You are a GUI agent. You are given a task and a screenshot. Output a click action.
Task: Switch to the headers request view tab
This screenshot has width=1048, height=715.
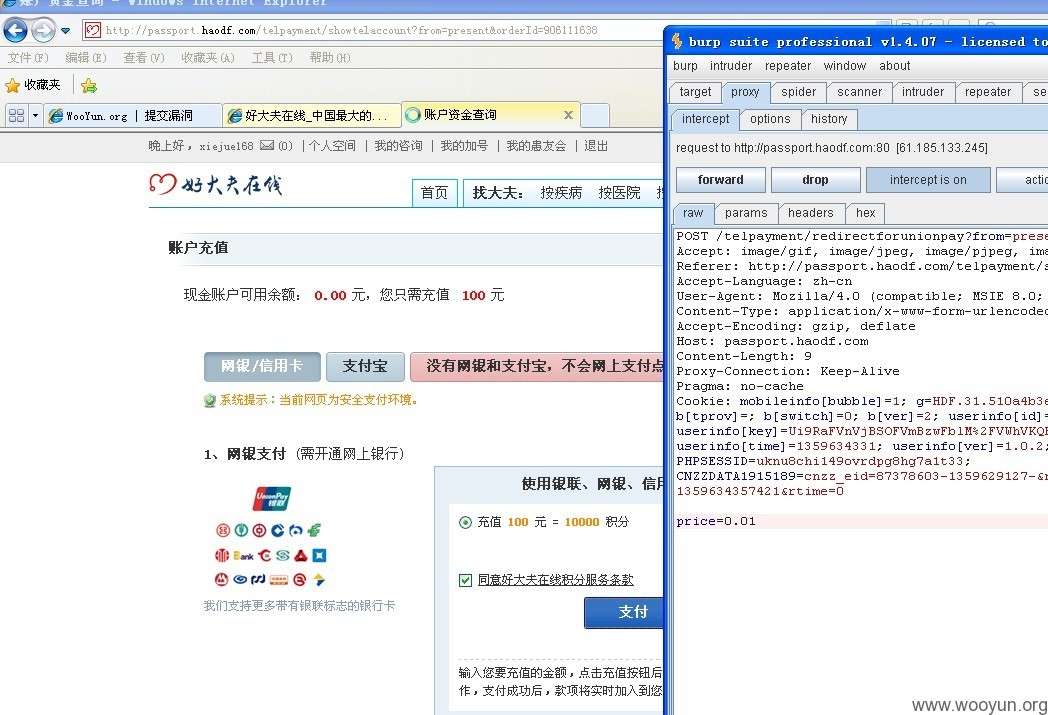(811, 213)
